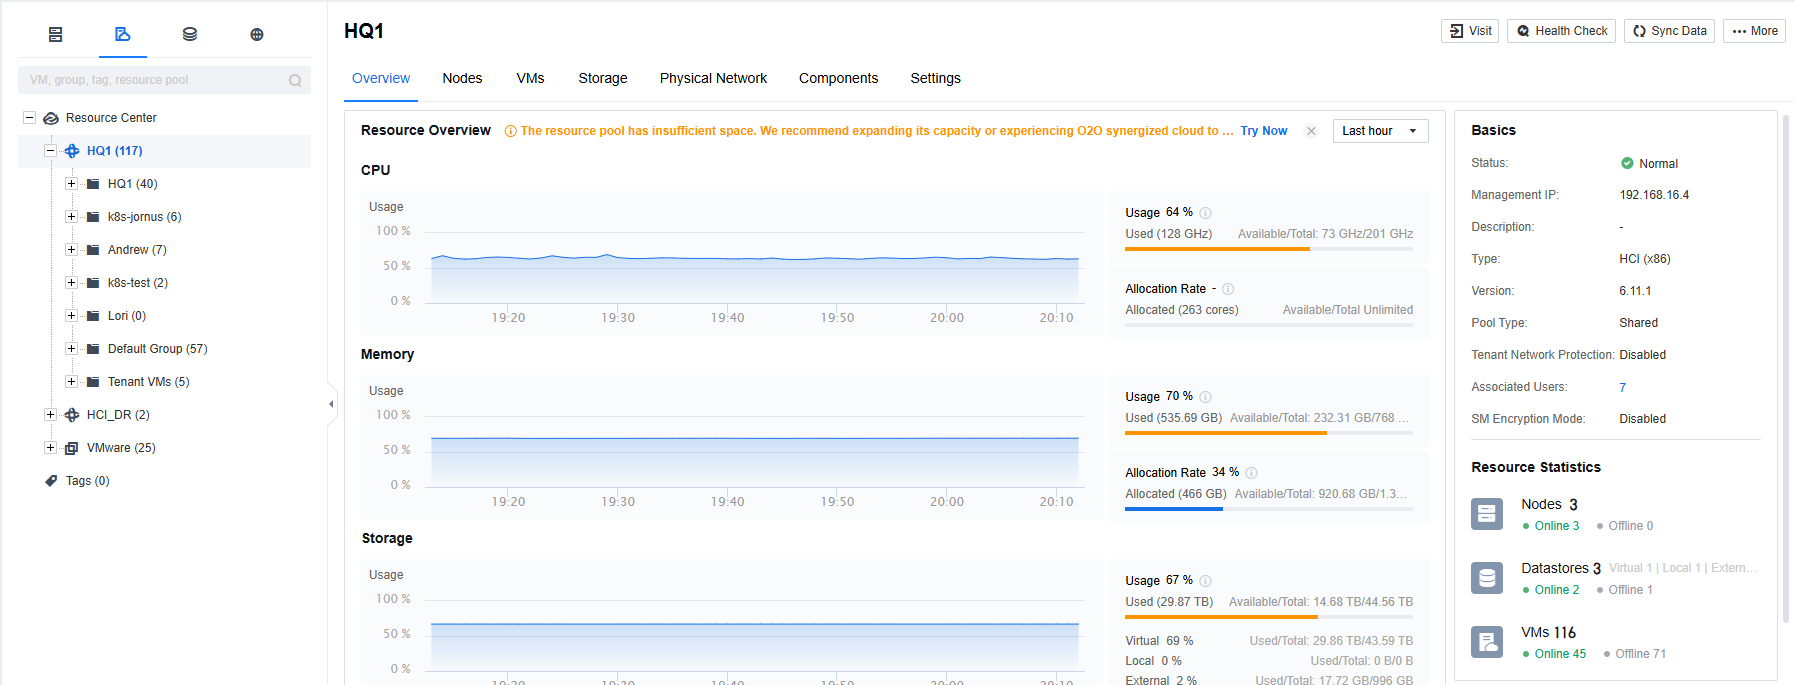The height and width of the screenshot is (685, 1795).
Task: Click the Nodes statistics icon
Action: [1487, 514]
